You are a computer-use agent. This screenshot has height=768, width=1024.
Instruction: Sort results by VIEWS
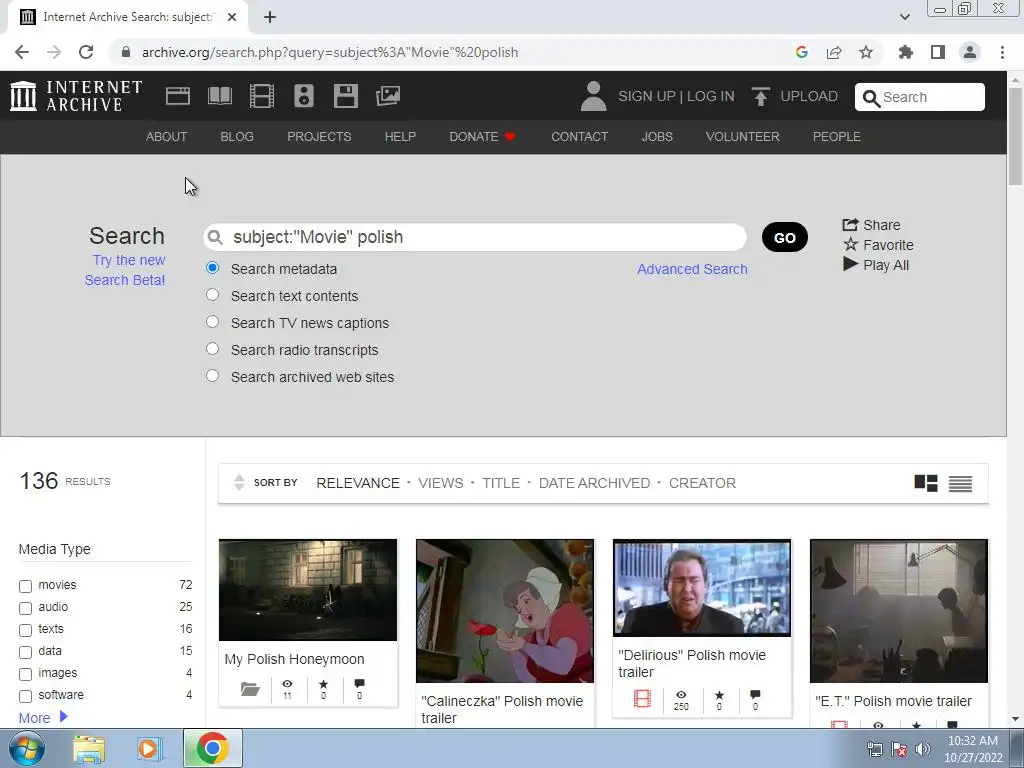(x=441, y=483)
